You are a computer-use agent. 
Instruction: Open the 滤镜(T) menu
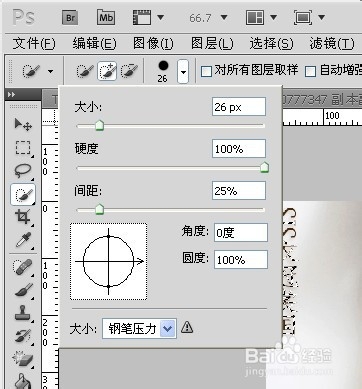332,44
